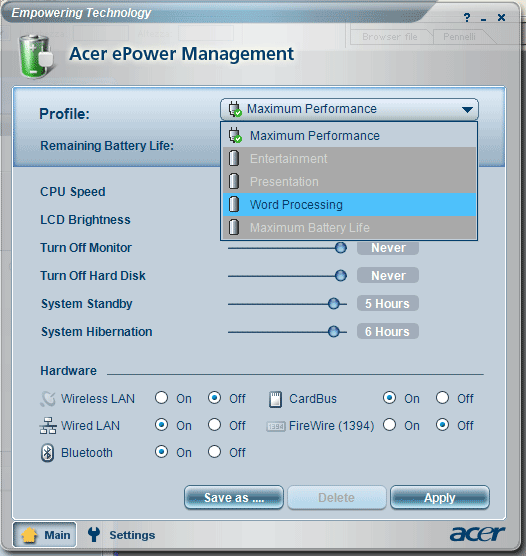Click the battery icon beside Maximum Battery Life

(x=234, y=227)
